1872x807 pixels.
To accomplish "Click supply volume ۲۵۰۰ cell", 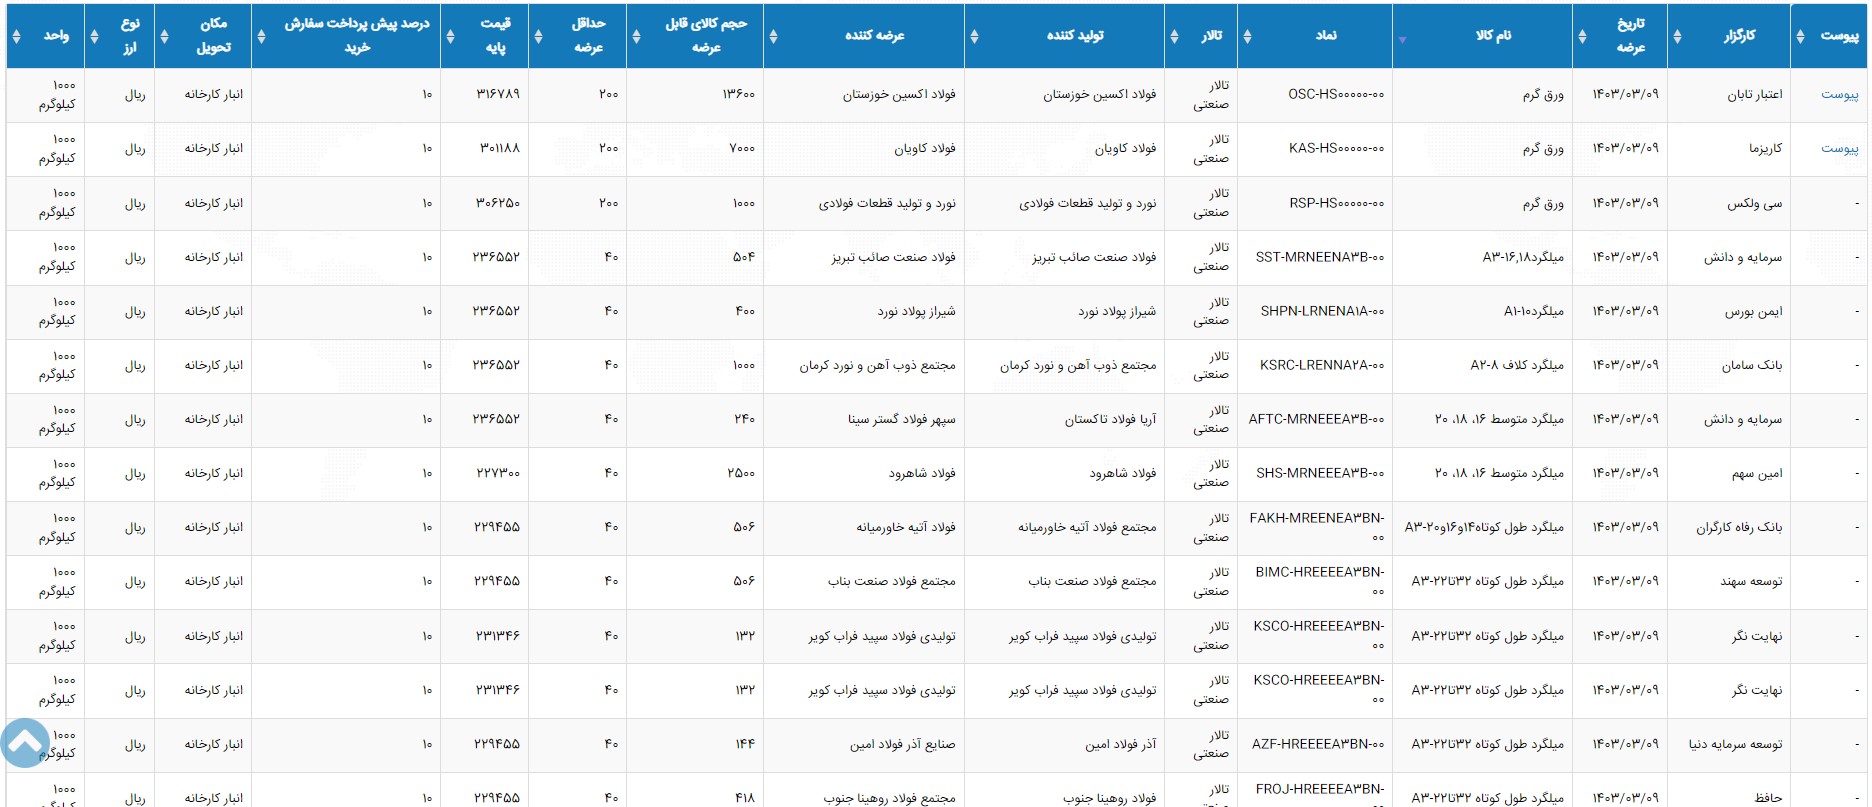I will click(741, 473).
